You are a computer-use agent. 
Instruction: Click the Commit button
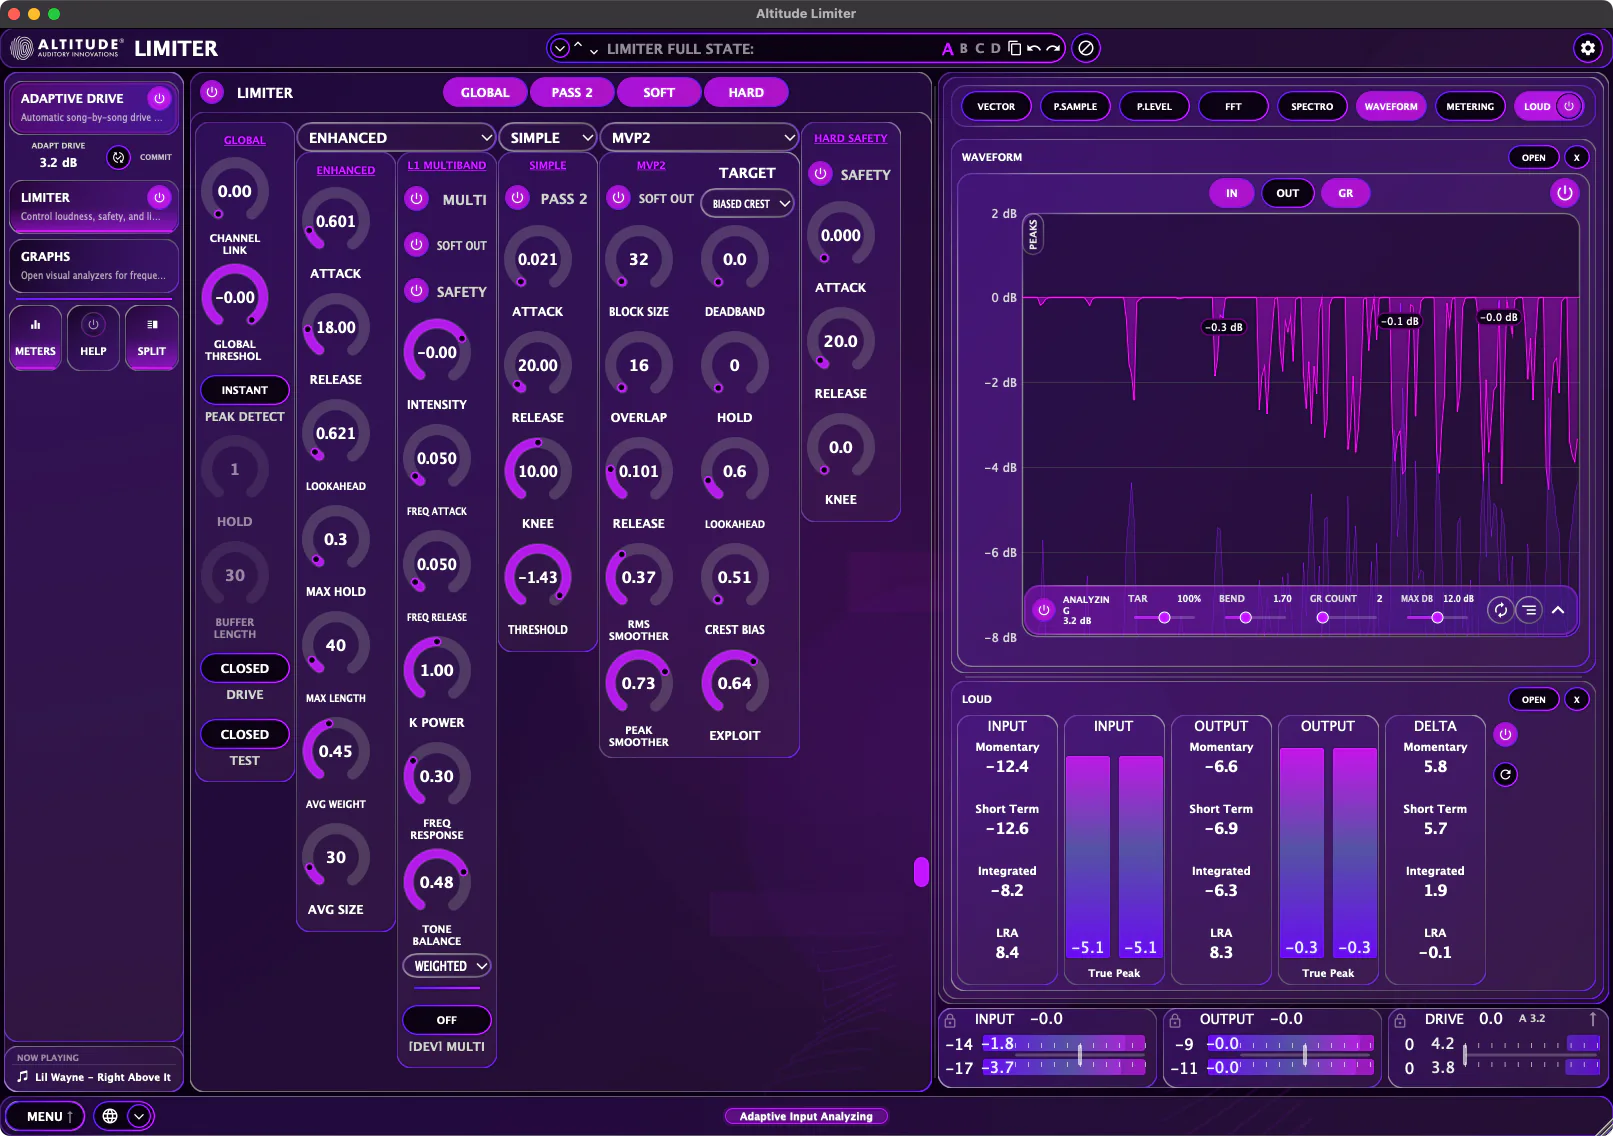tap(156, 157)
